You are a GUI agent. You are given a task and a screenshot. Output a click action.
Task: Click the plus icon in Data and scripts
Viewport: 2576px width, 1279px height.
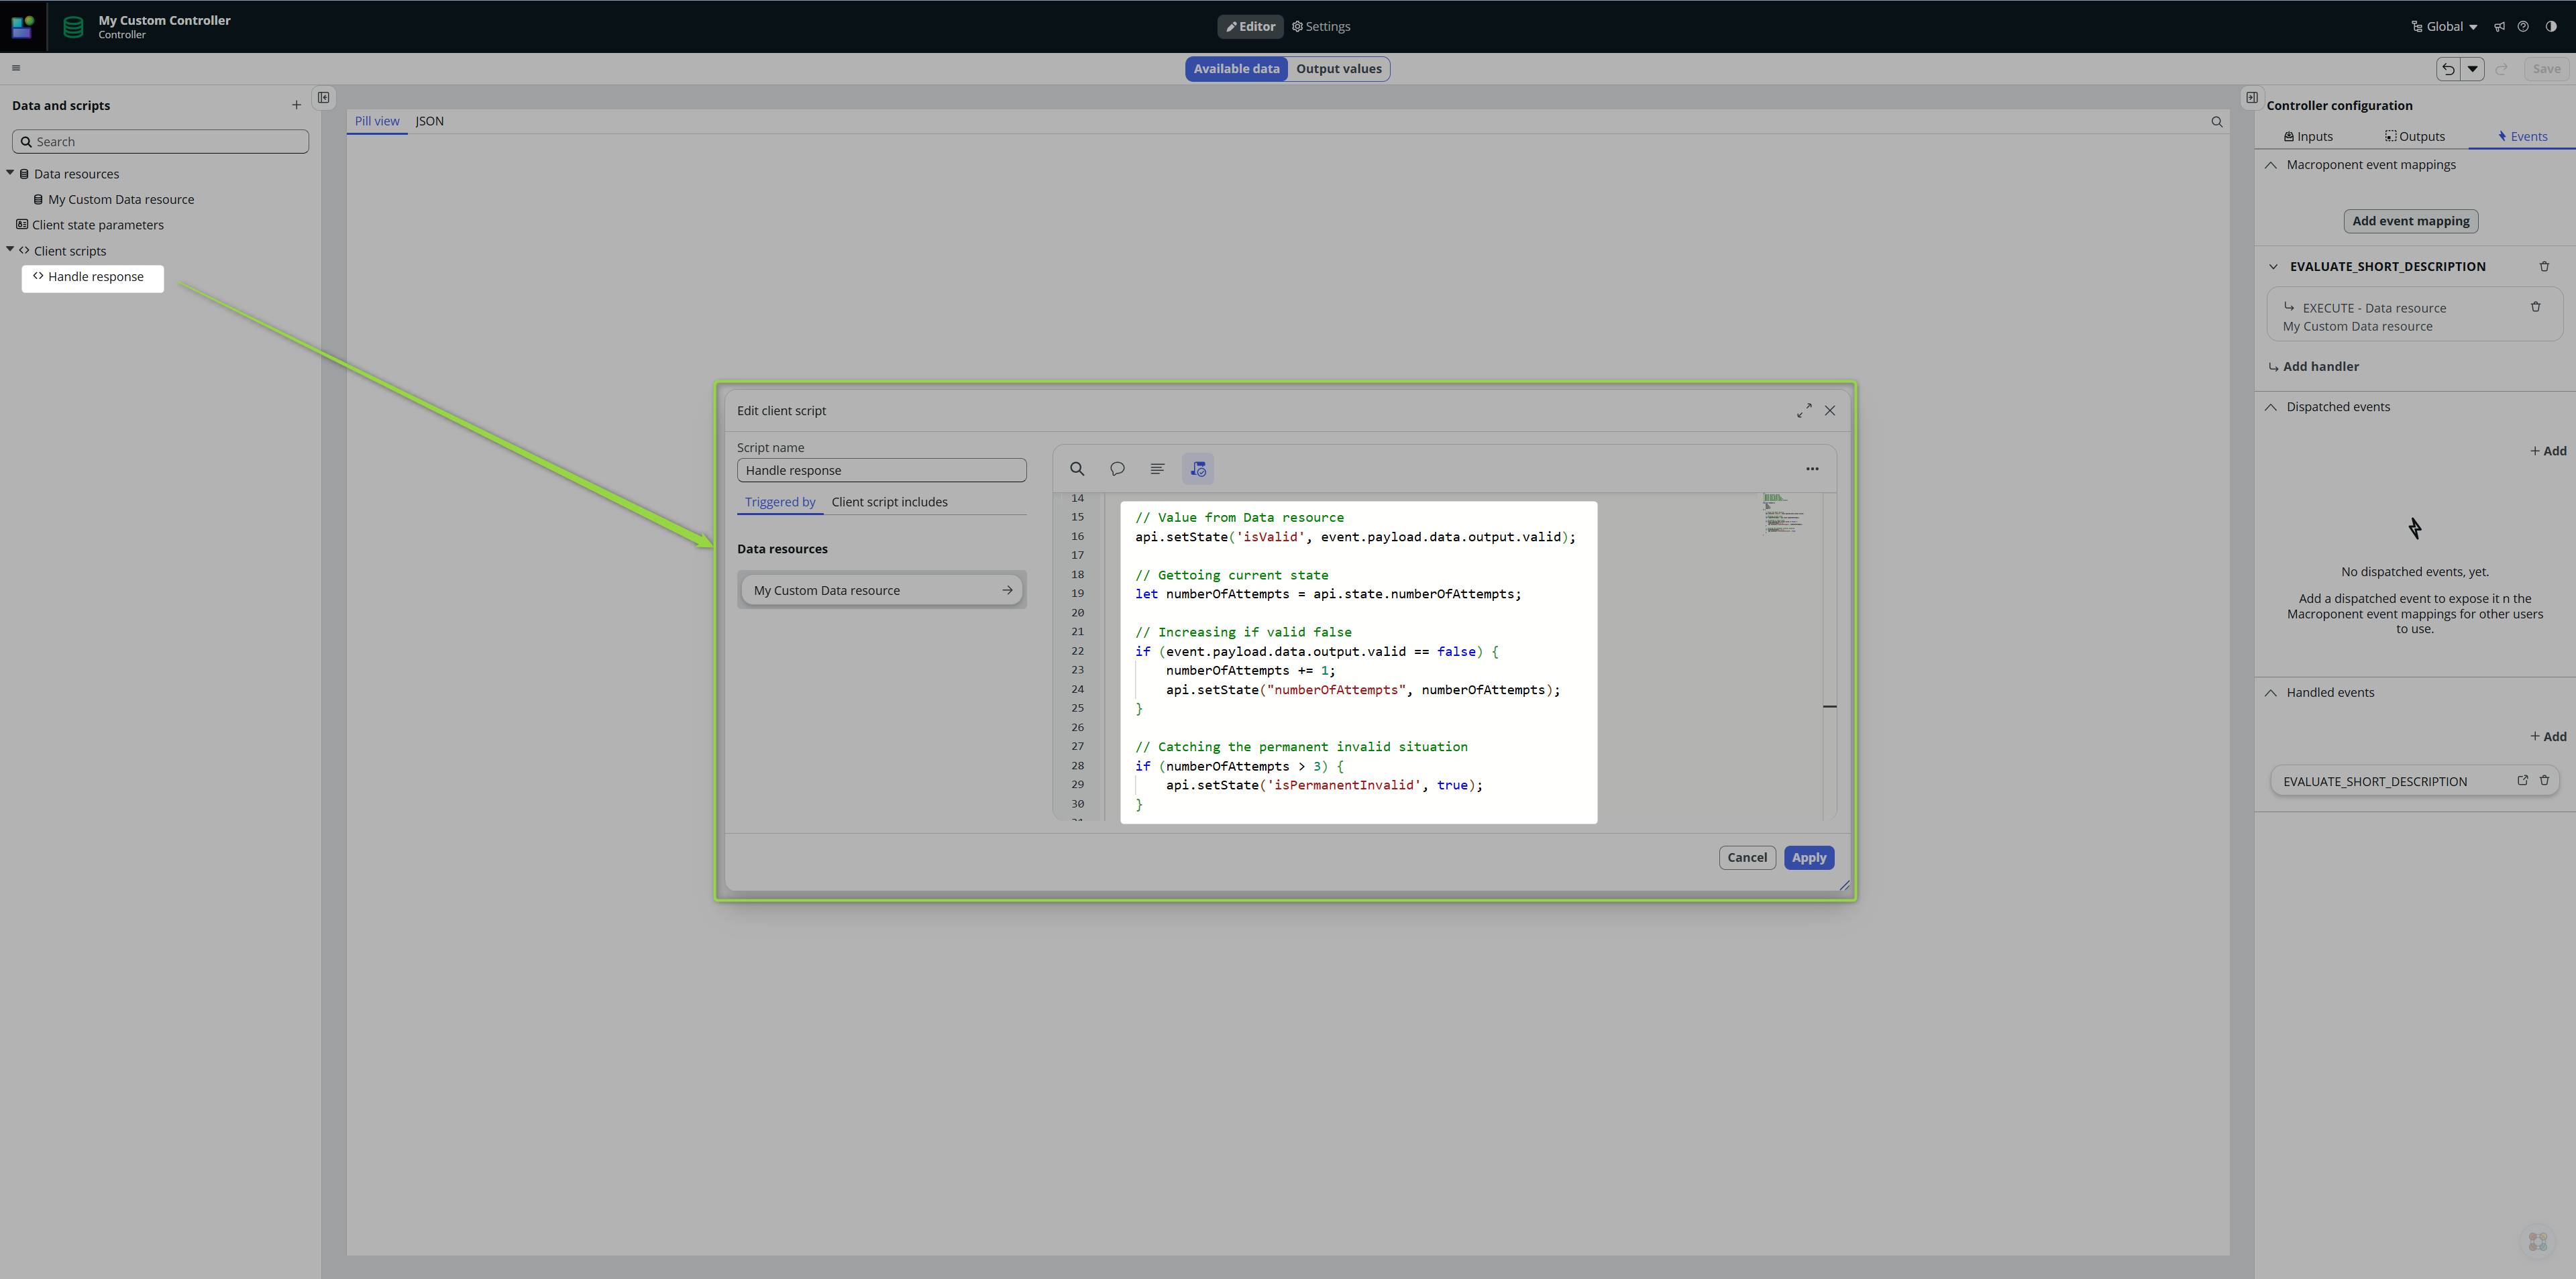296,105
